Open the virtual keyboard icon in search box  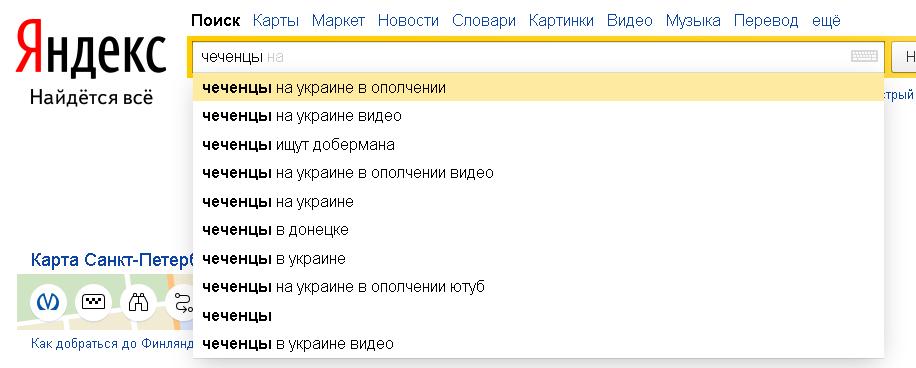[864, 57]
